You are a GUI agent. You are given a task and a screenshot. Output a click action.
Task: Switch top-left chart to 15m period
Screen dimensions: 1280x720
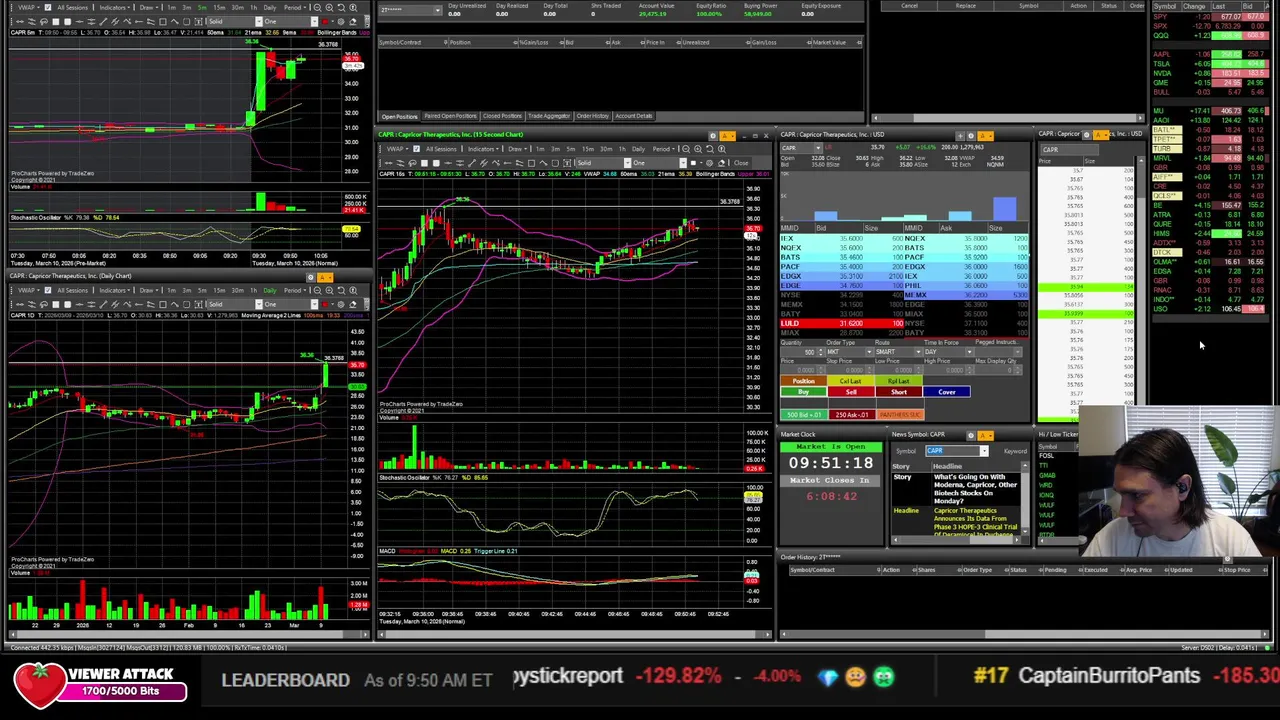[219, 8]
